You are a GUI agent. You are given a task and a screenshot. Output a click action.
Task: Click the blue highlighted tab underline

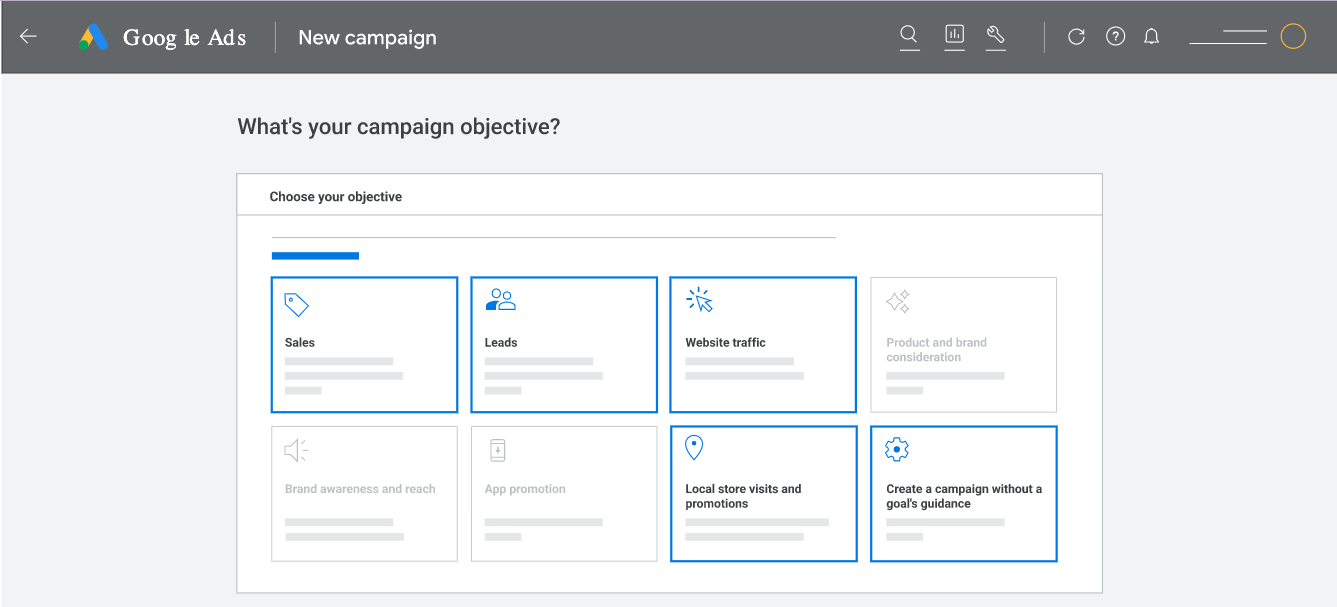tap(315, 256)
